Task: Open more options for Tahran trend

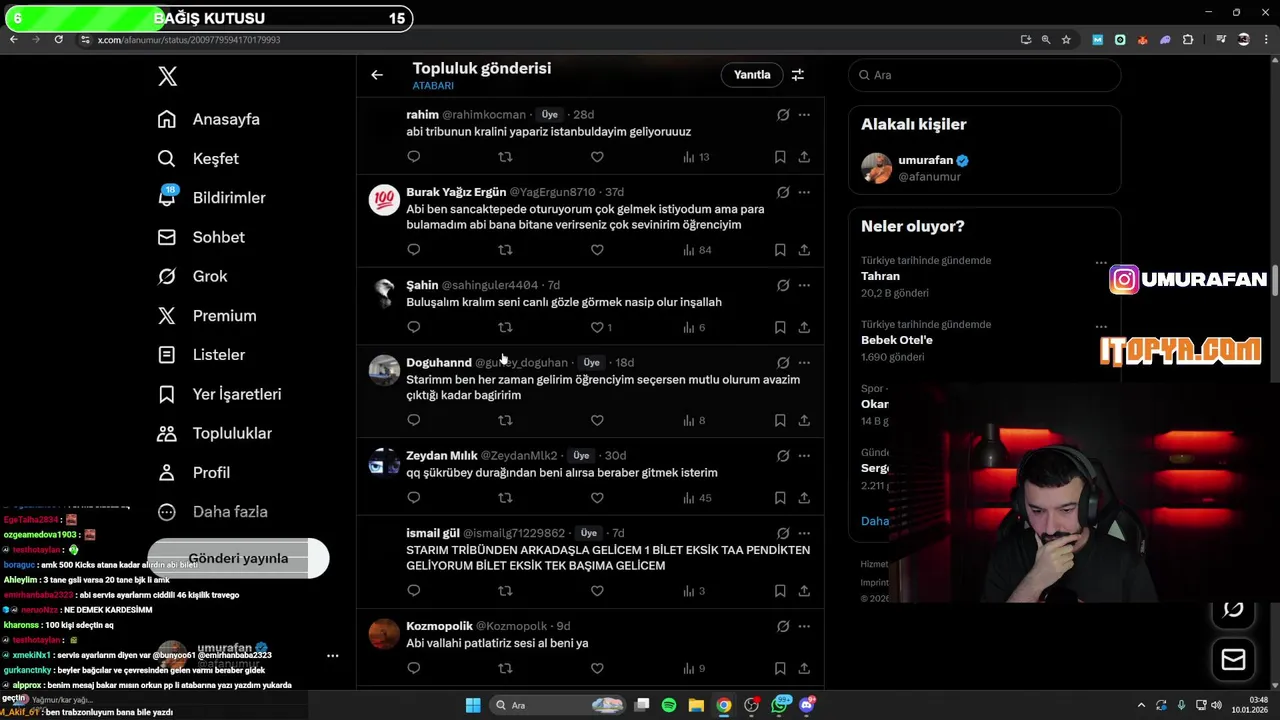Action: pyautogui.click(x=1101, y=262)
